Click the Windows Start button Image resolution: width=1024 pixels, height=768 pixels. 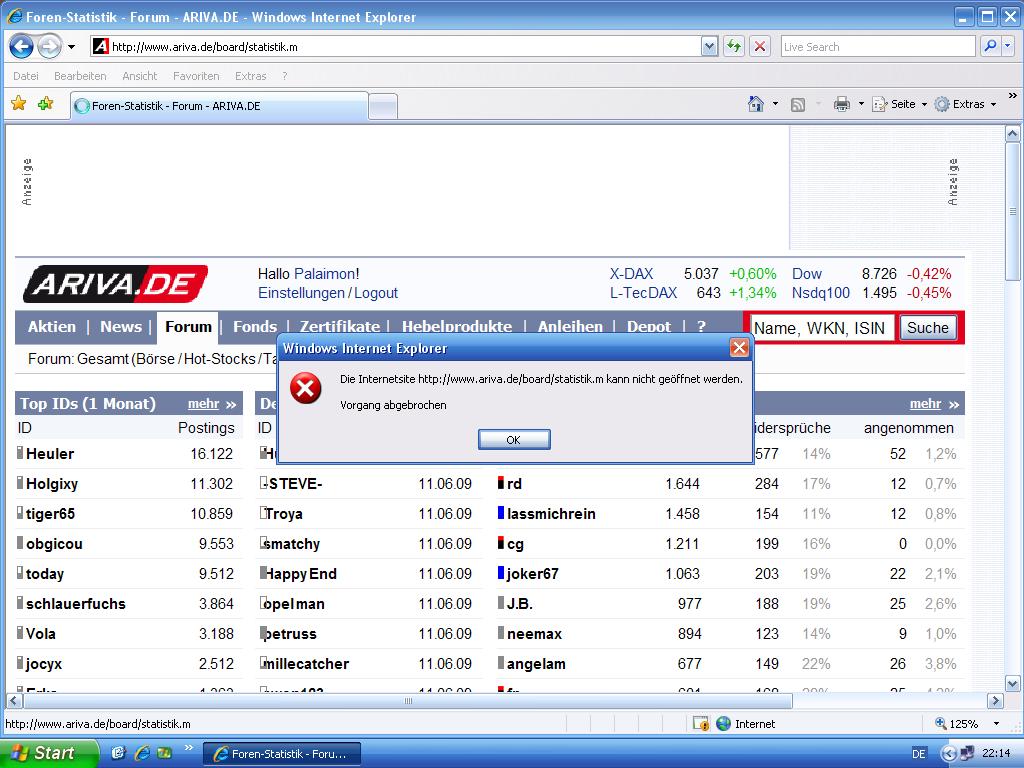coord(48,753)
